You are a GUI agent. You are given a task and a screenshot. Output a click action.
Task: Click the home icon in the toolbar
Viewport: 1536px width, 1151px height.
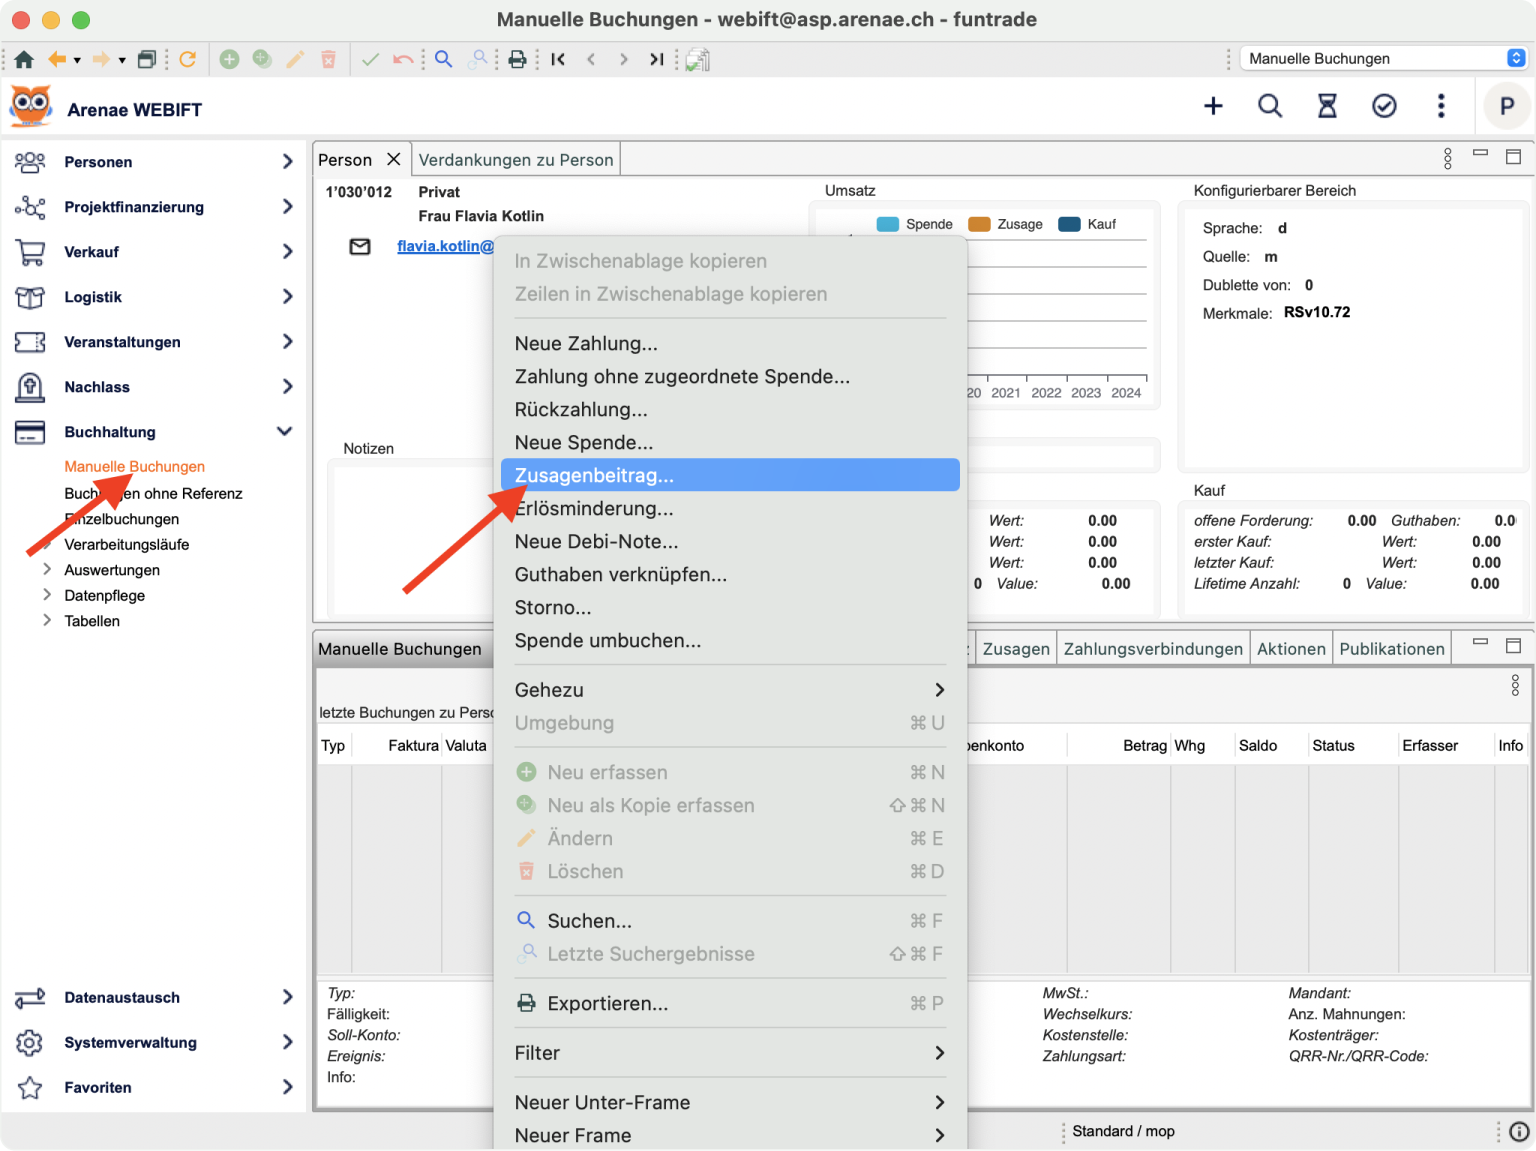click(24, 59)
